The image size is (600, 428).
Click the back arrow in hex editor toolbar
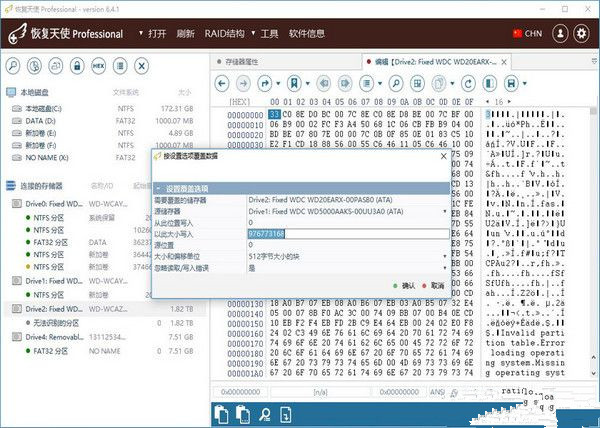(x=222, y=83)
